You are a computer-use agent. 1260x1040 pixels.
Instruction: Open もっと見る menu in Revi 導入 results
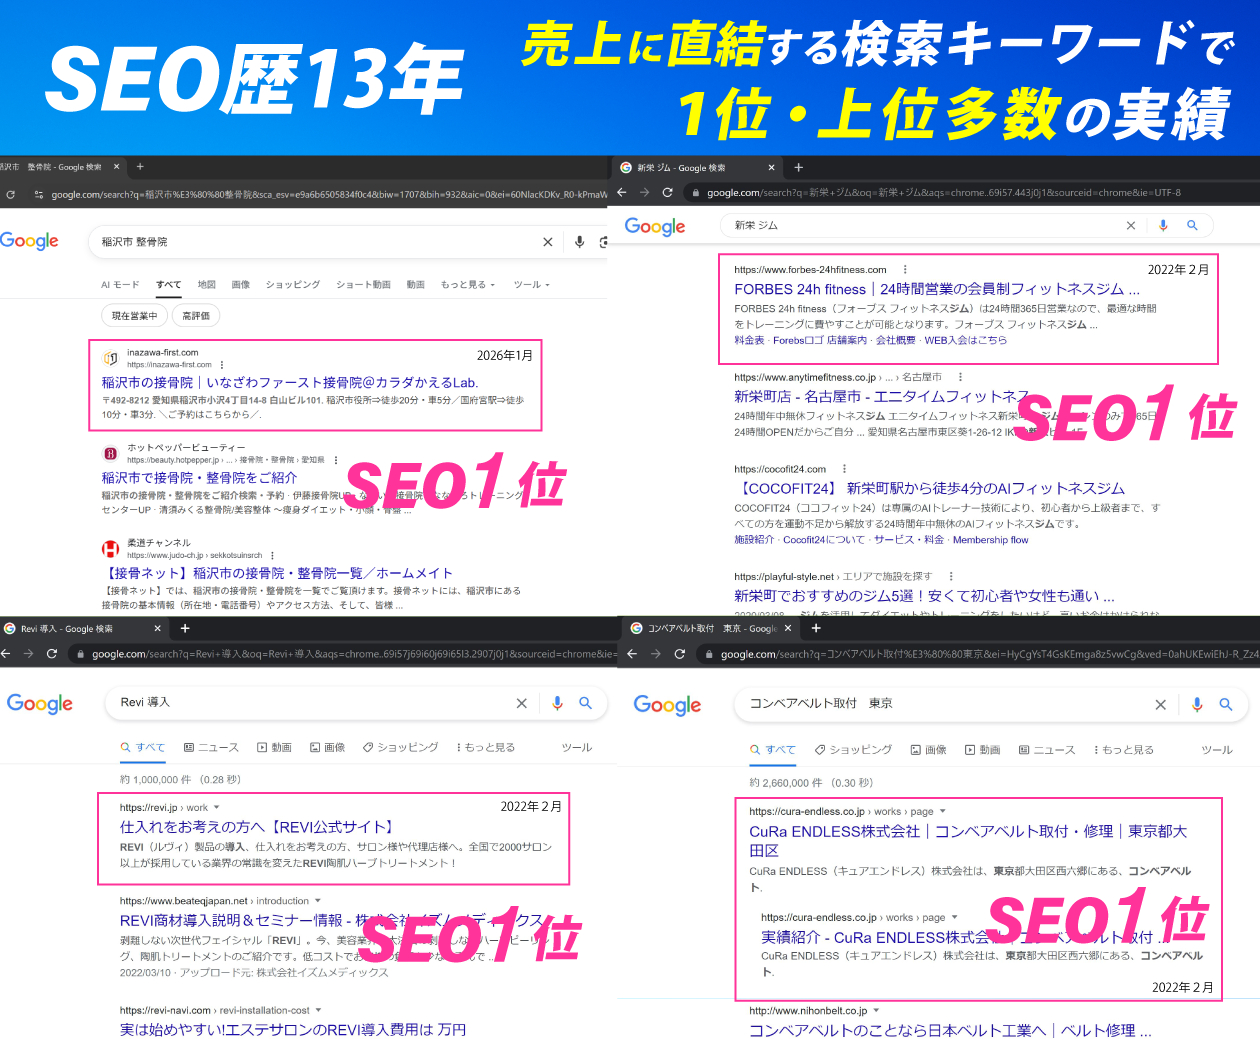(486, 747)
